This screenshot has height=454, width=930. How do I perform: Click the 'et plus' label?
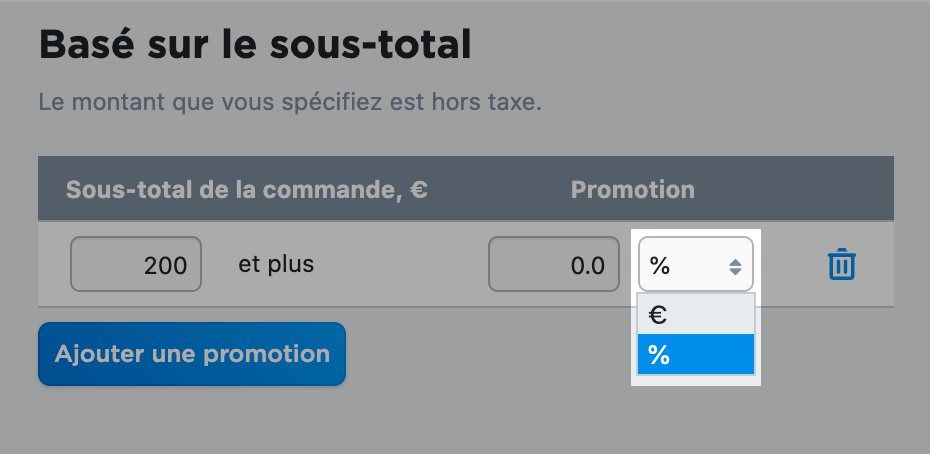[x=276, y=264]
